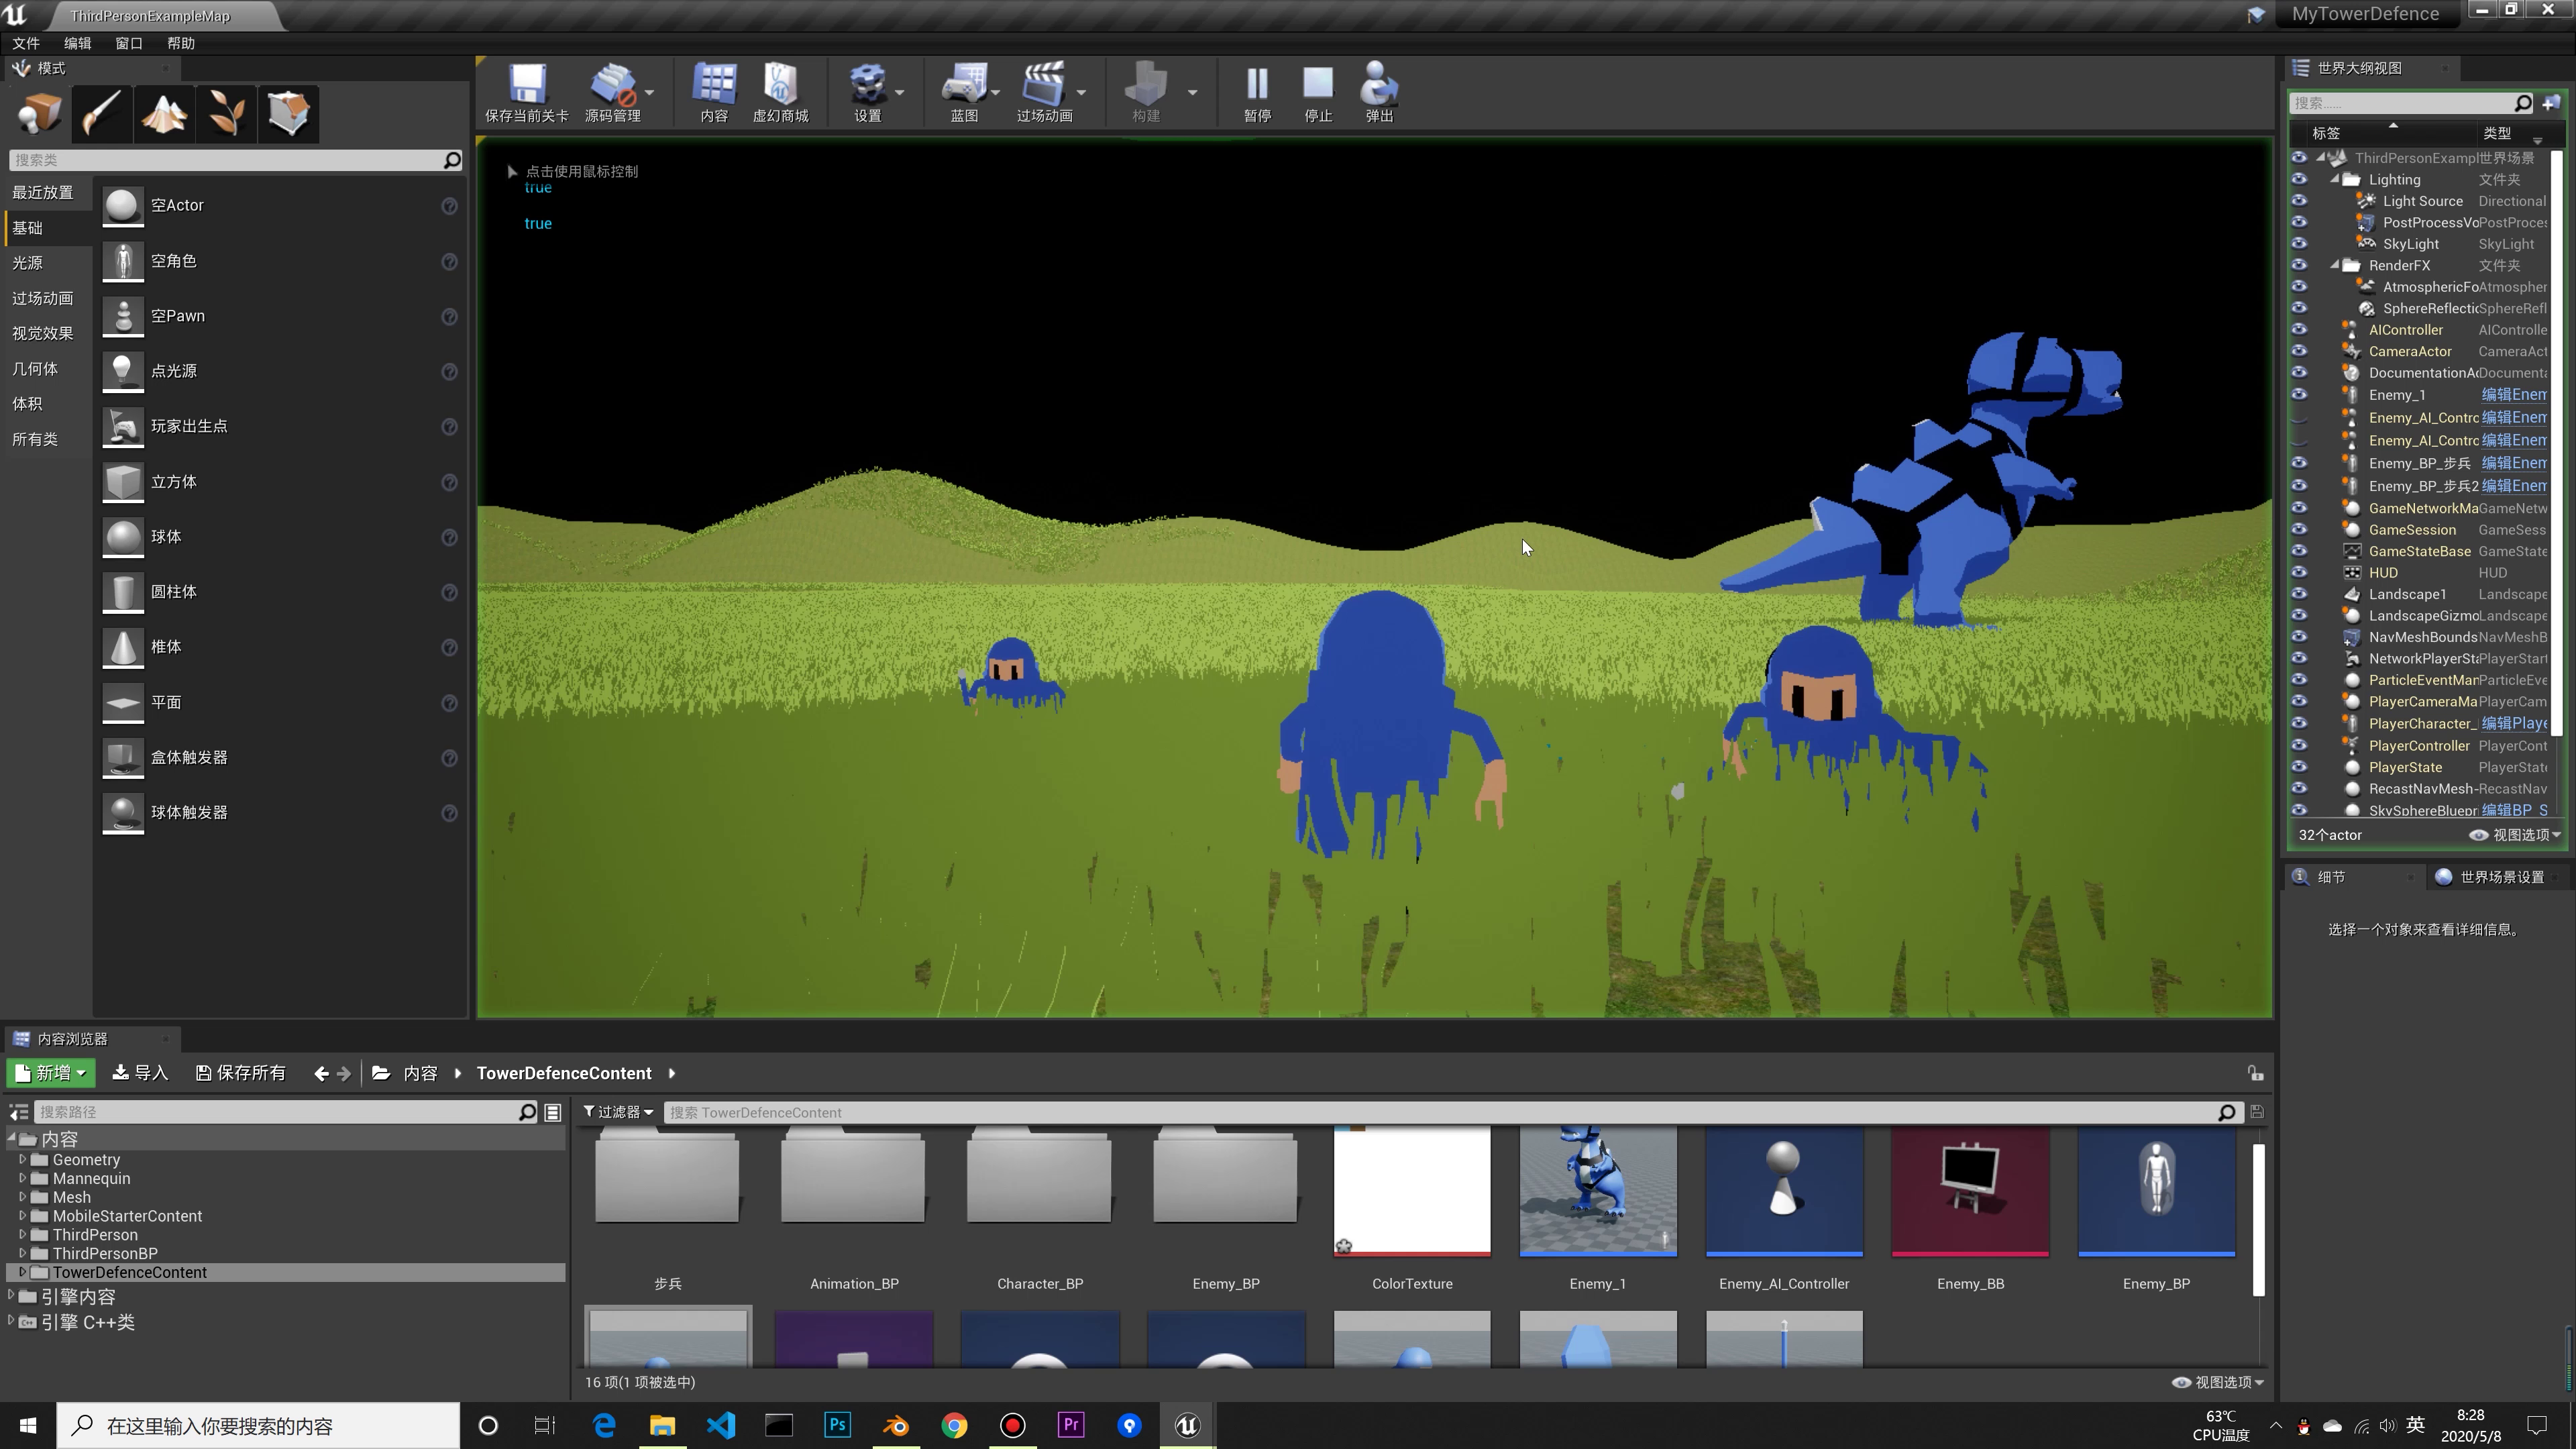
Task: Click the green Add New (新增) button
Action: pos(51,1073)
